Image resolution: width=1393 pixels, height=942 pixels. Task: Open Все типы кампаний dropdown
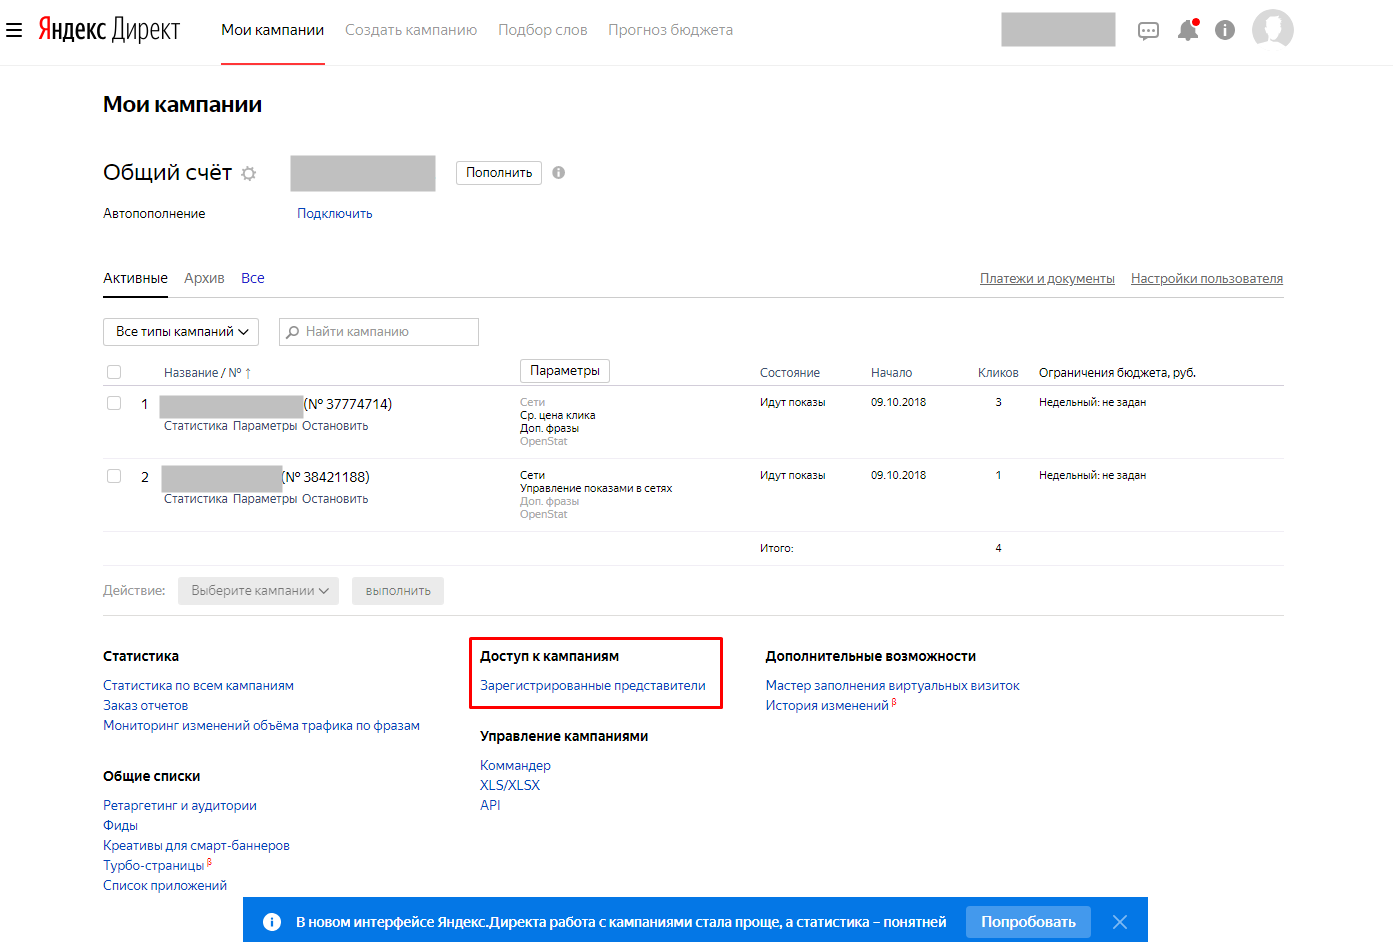pyautogui.click(x=181, y=332)
